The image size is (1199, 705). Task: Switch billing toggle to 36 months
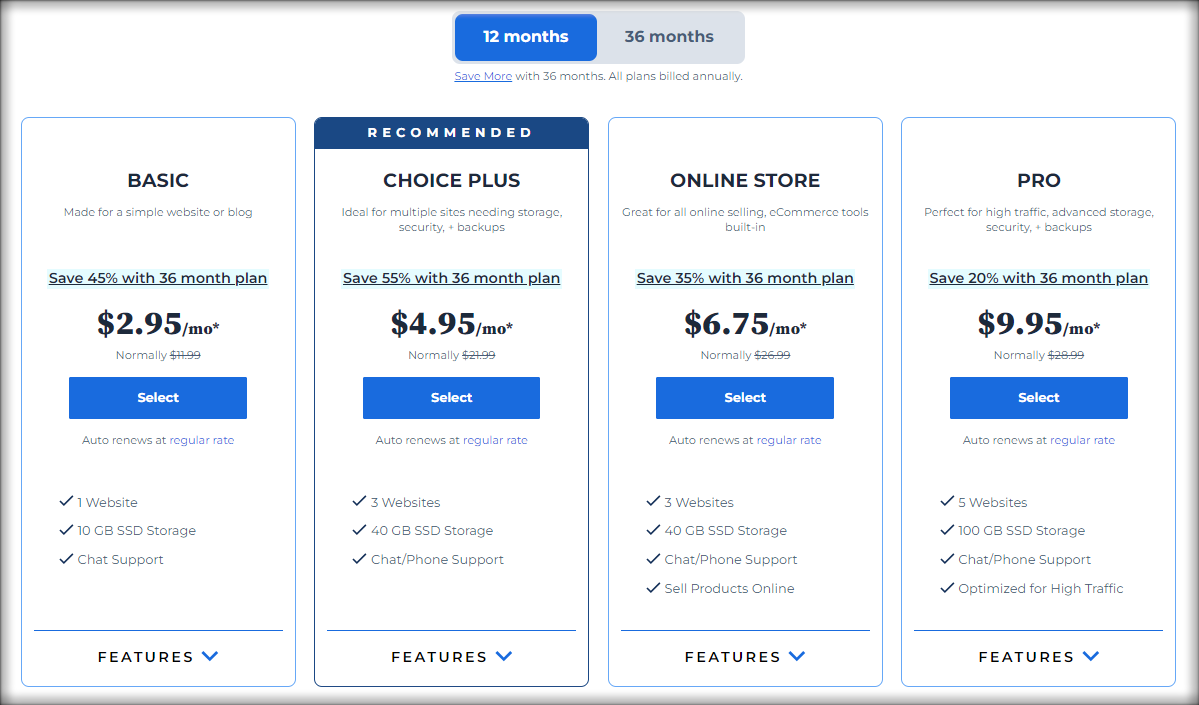pyautogui.click(x=669, y=37)
